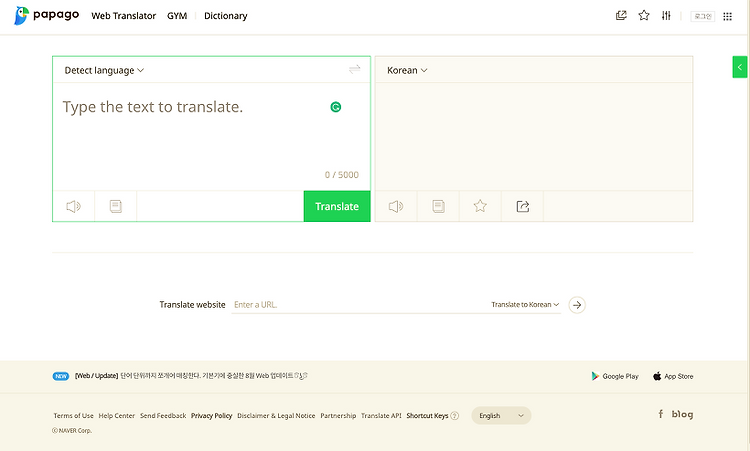The image size is (750, 451).
Task: Click the green Translate button
Action: tap(337, 206)
